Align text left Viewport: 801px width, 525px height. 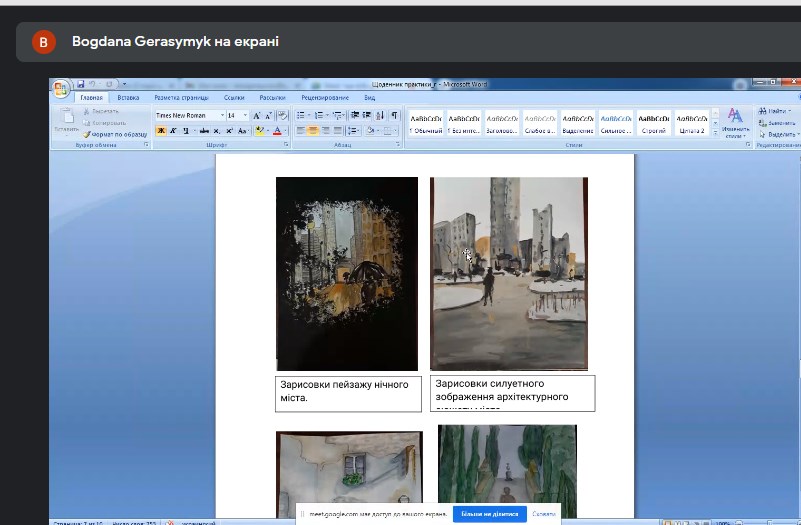coord(301,131)
